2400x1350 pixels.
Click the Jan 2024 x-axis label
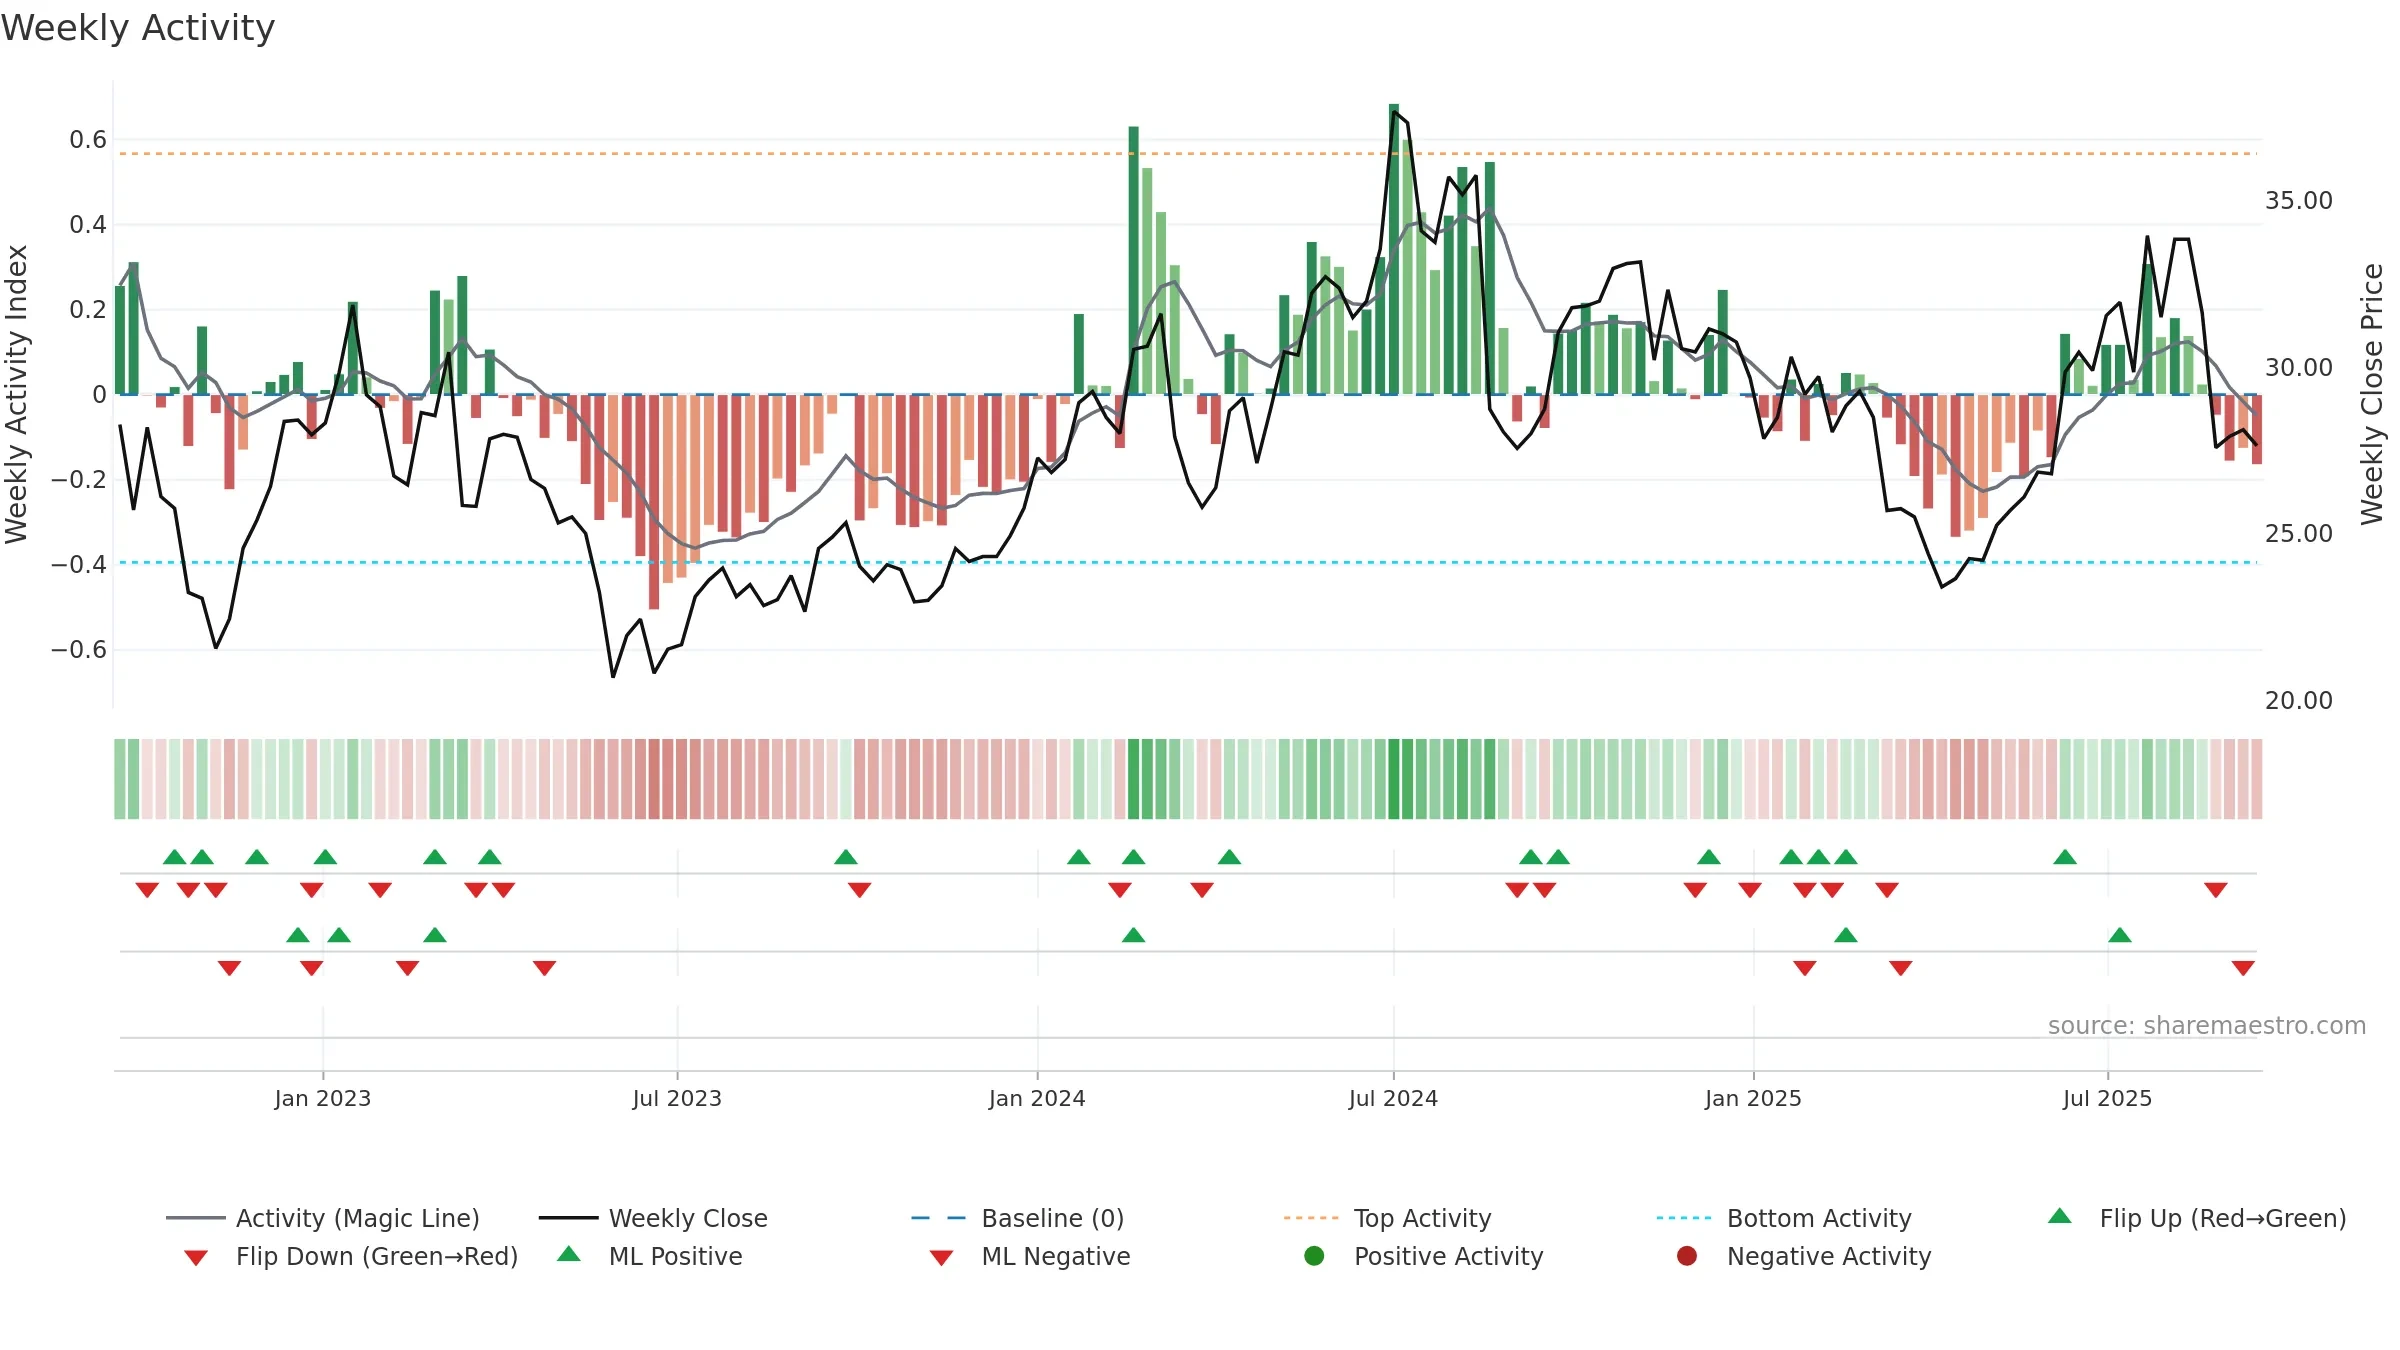click(x=1037, y=1098)
